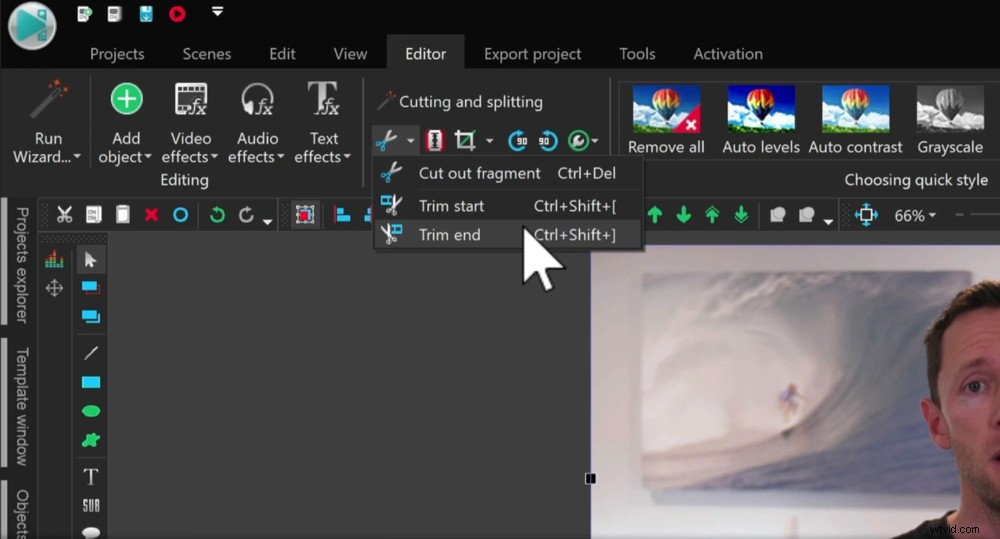This screenshot has height=539, width=1000.
Task: Move object one layer down arrow
Action: tap(684, 215)
